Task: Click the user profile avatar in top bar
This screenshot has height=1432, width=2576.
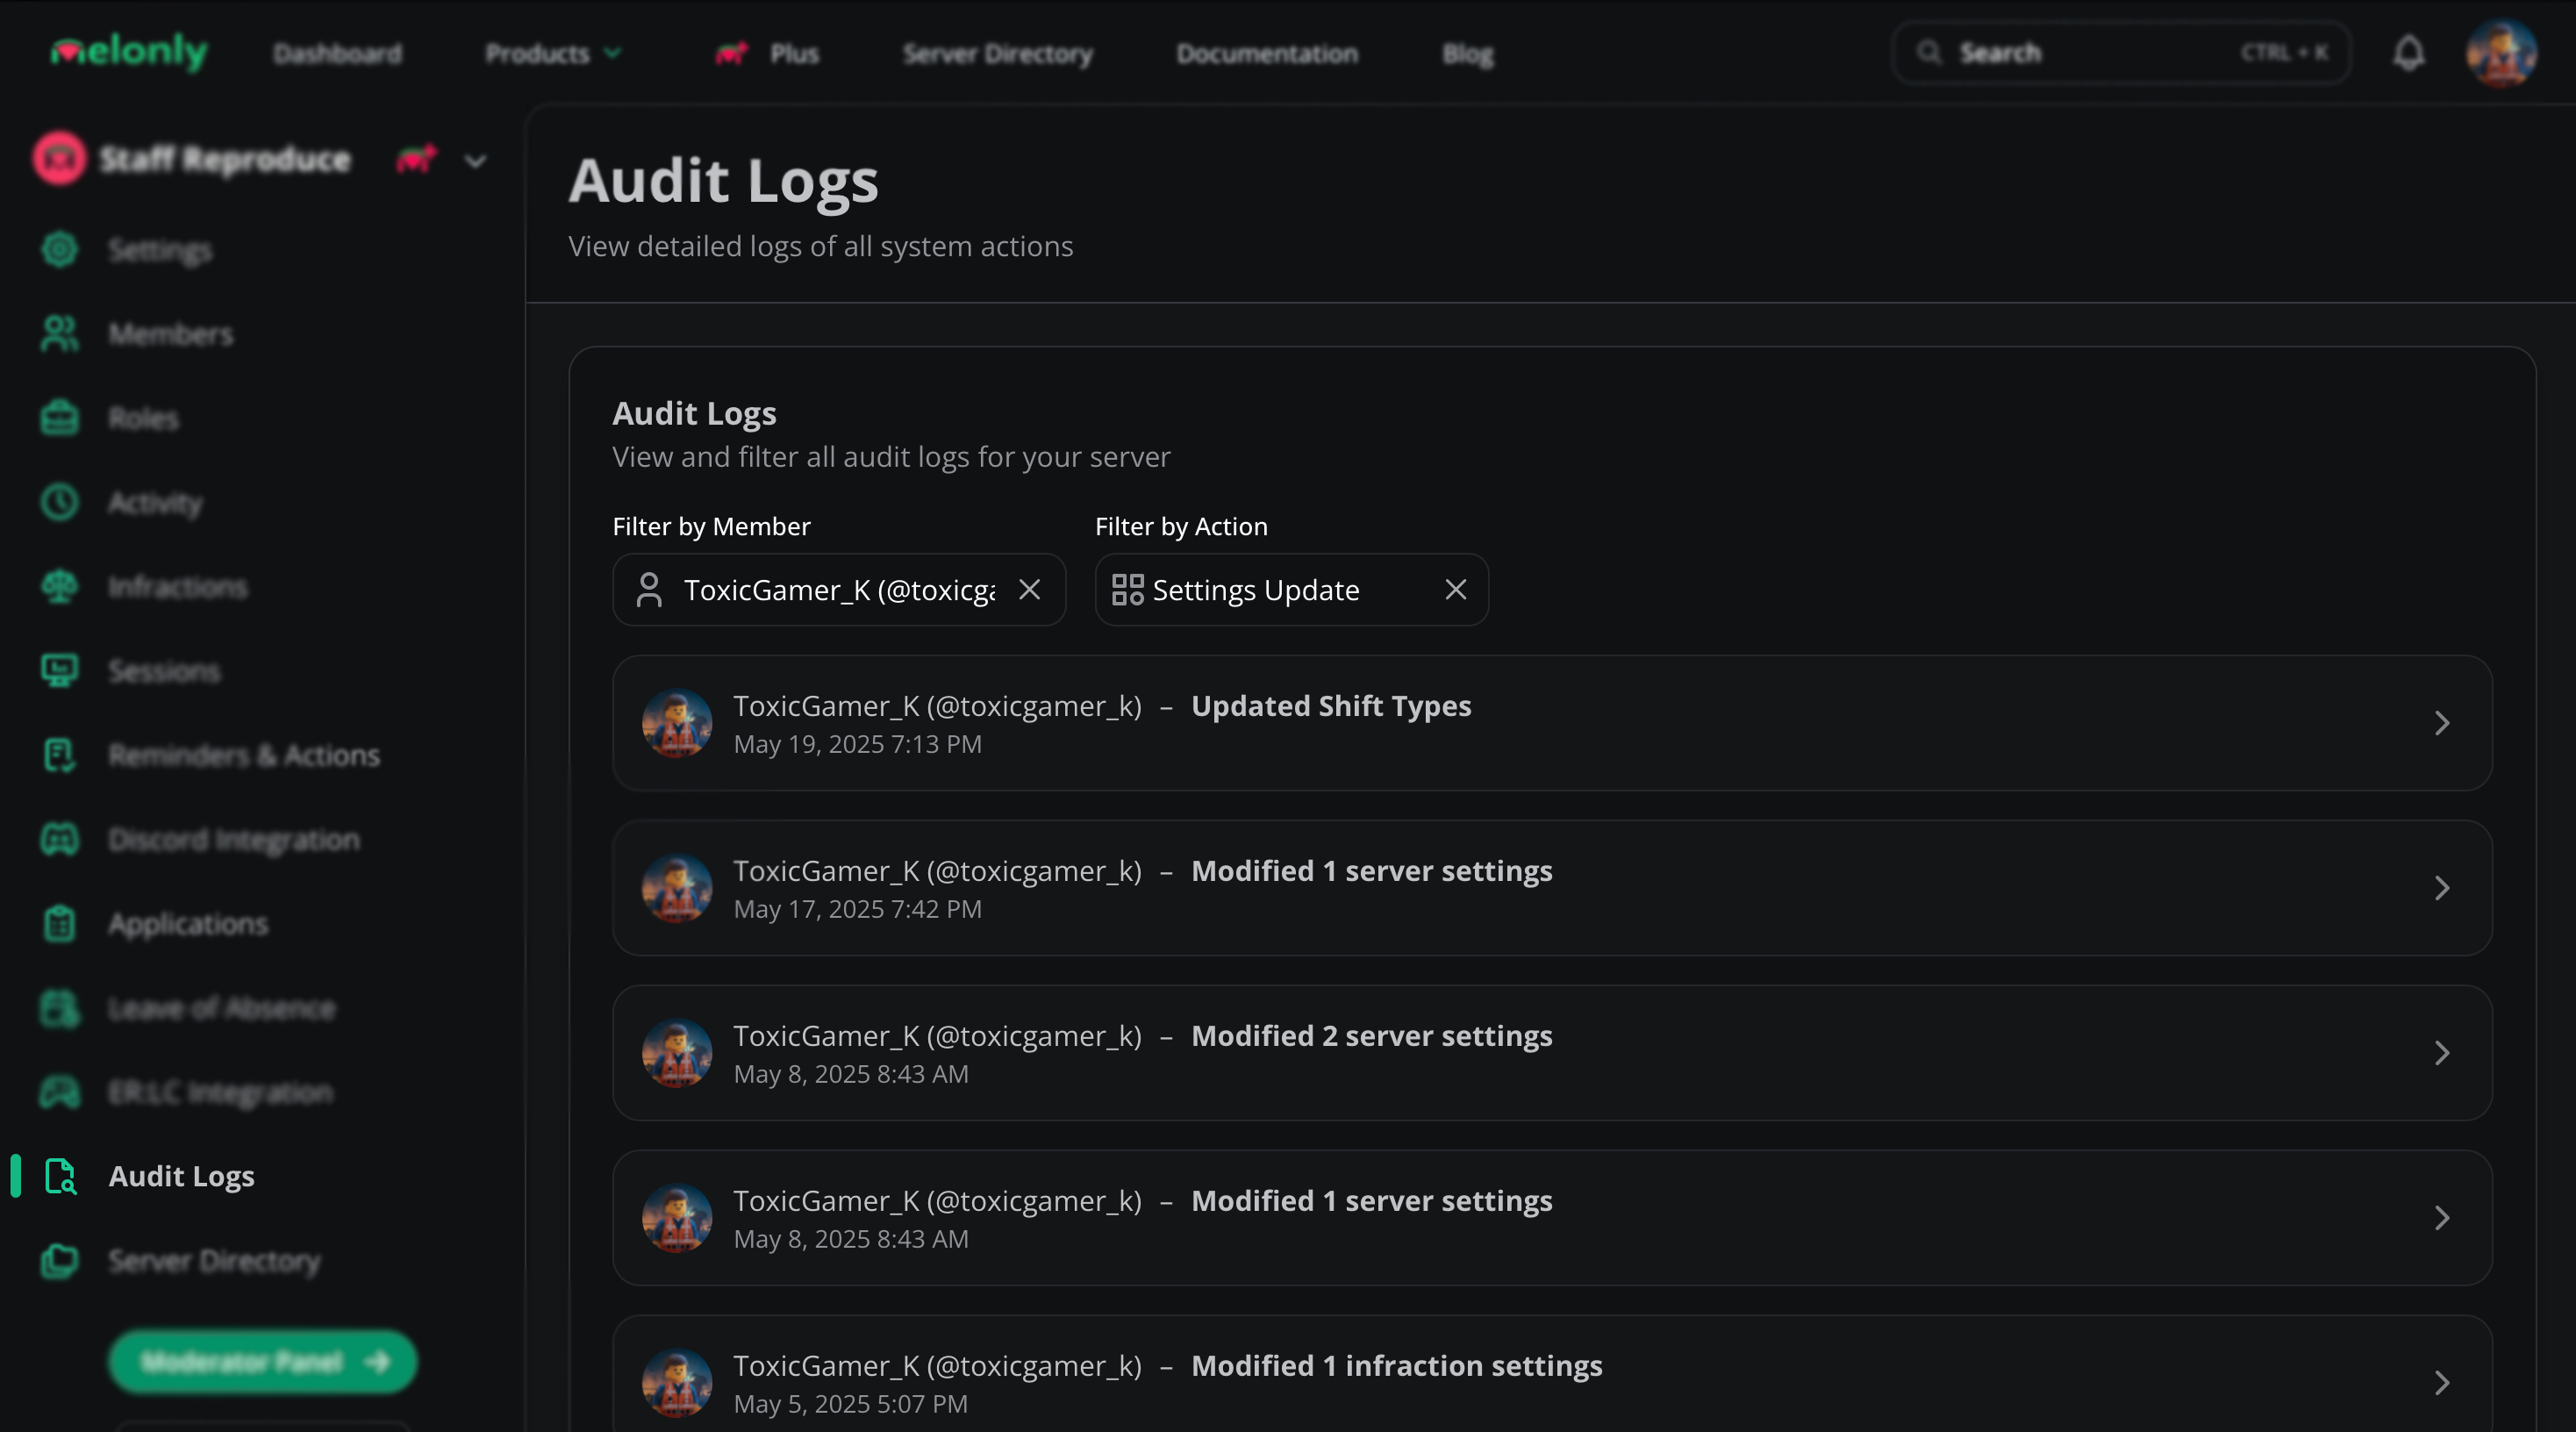Action: coord(2500,53)
